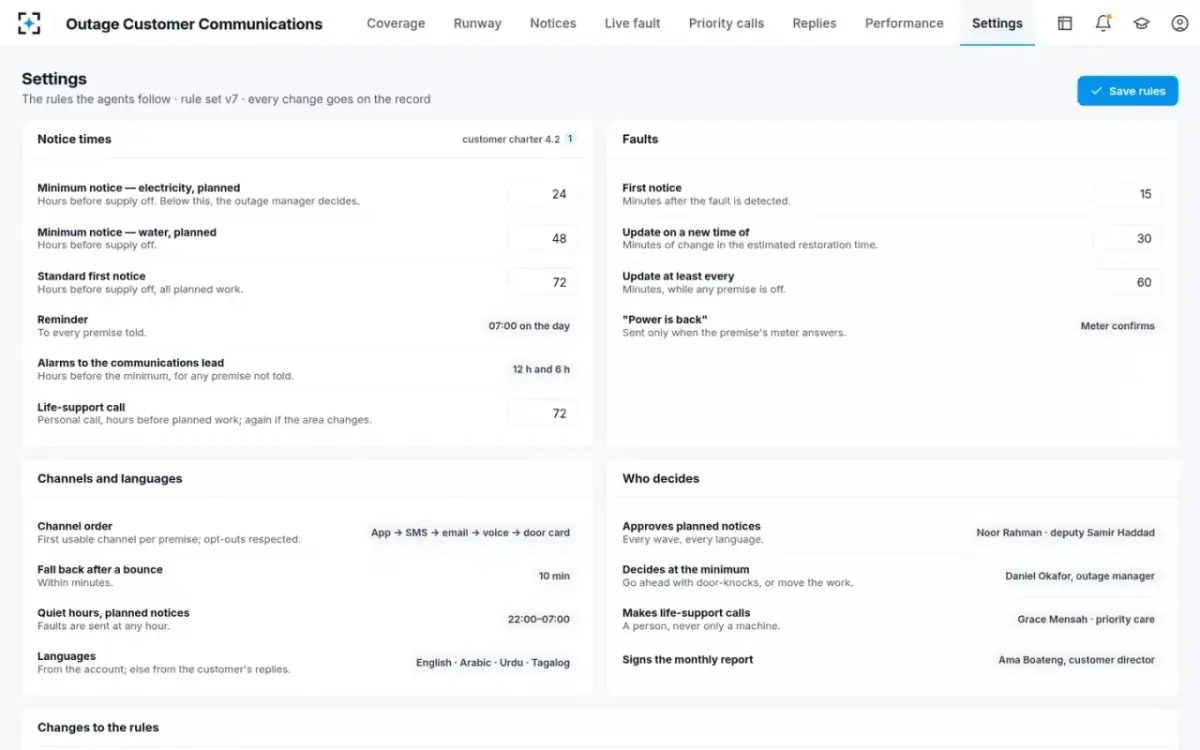Change approver Noor Rahman value
Image resolution: width=1200 pixels, height=750 pixels.
(1065, 533)
